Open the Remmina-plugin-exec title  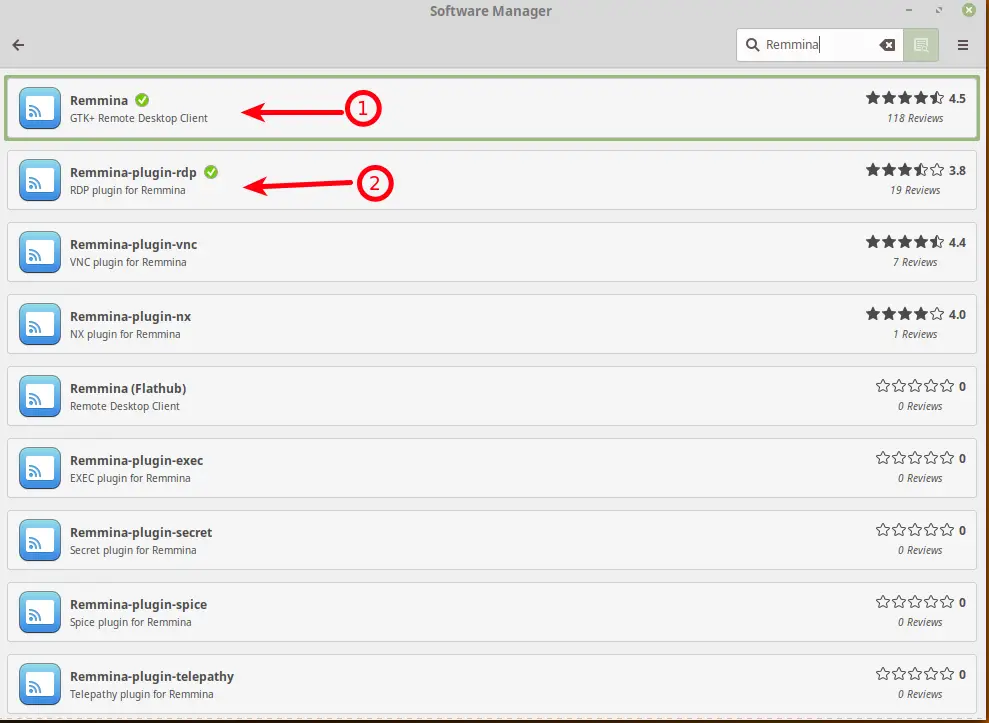tap(136, 461)
